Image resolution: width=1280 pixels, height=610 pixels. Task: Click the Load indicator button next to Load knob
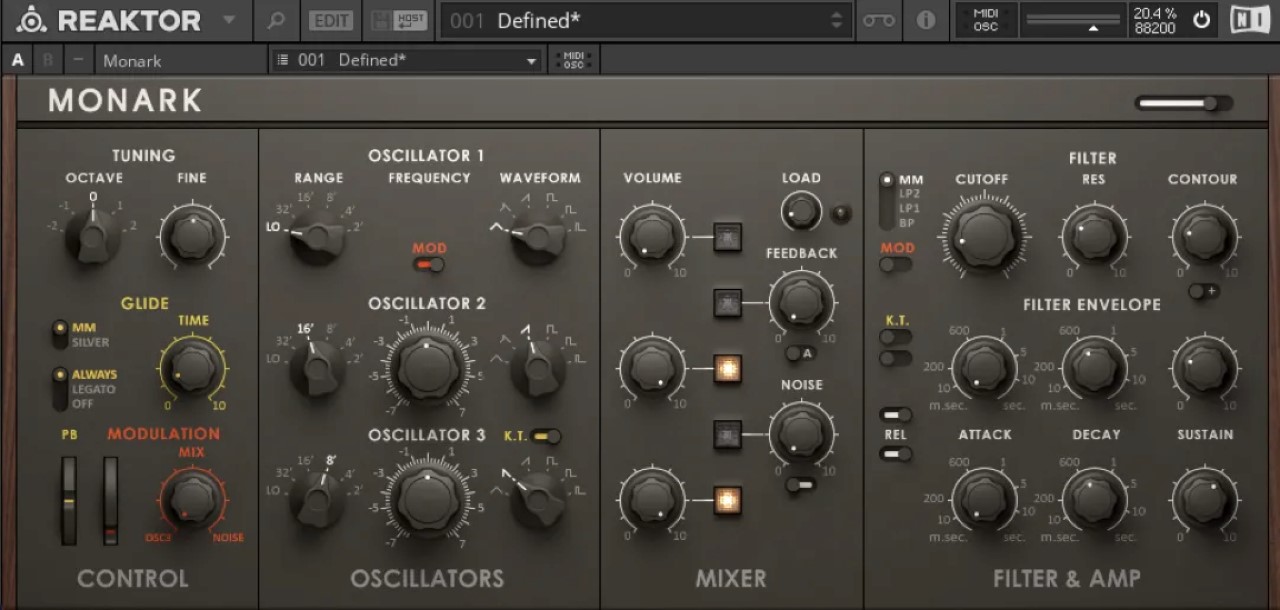pos(843,212)
